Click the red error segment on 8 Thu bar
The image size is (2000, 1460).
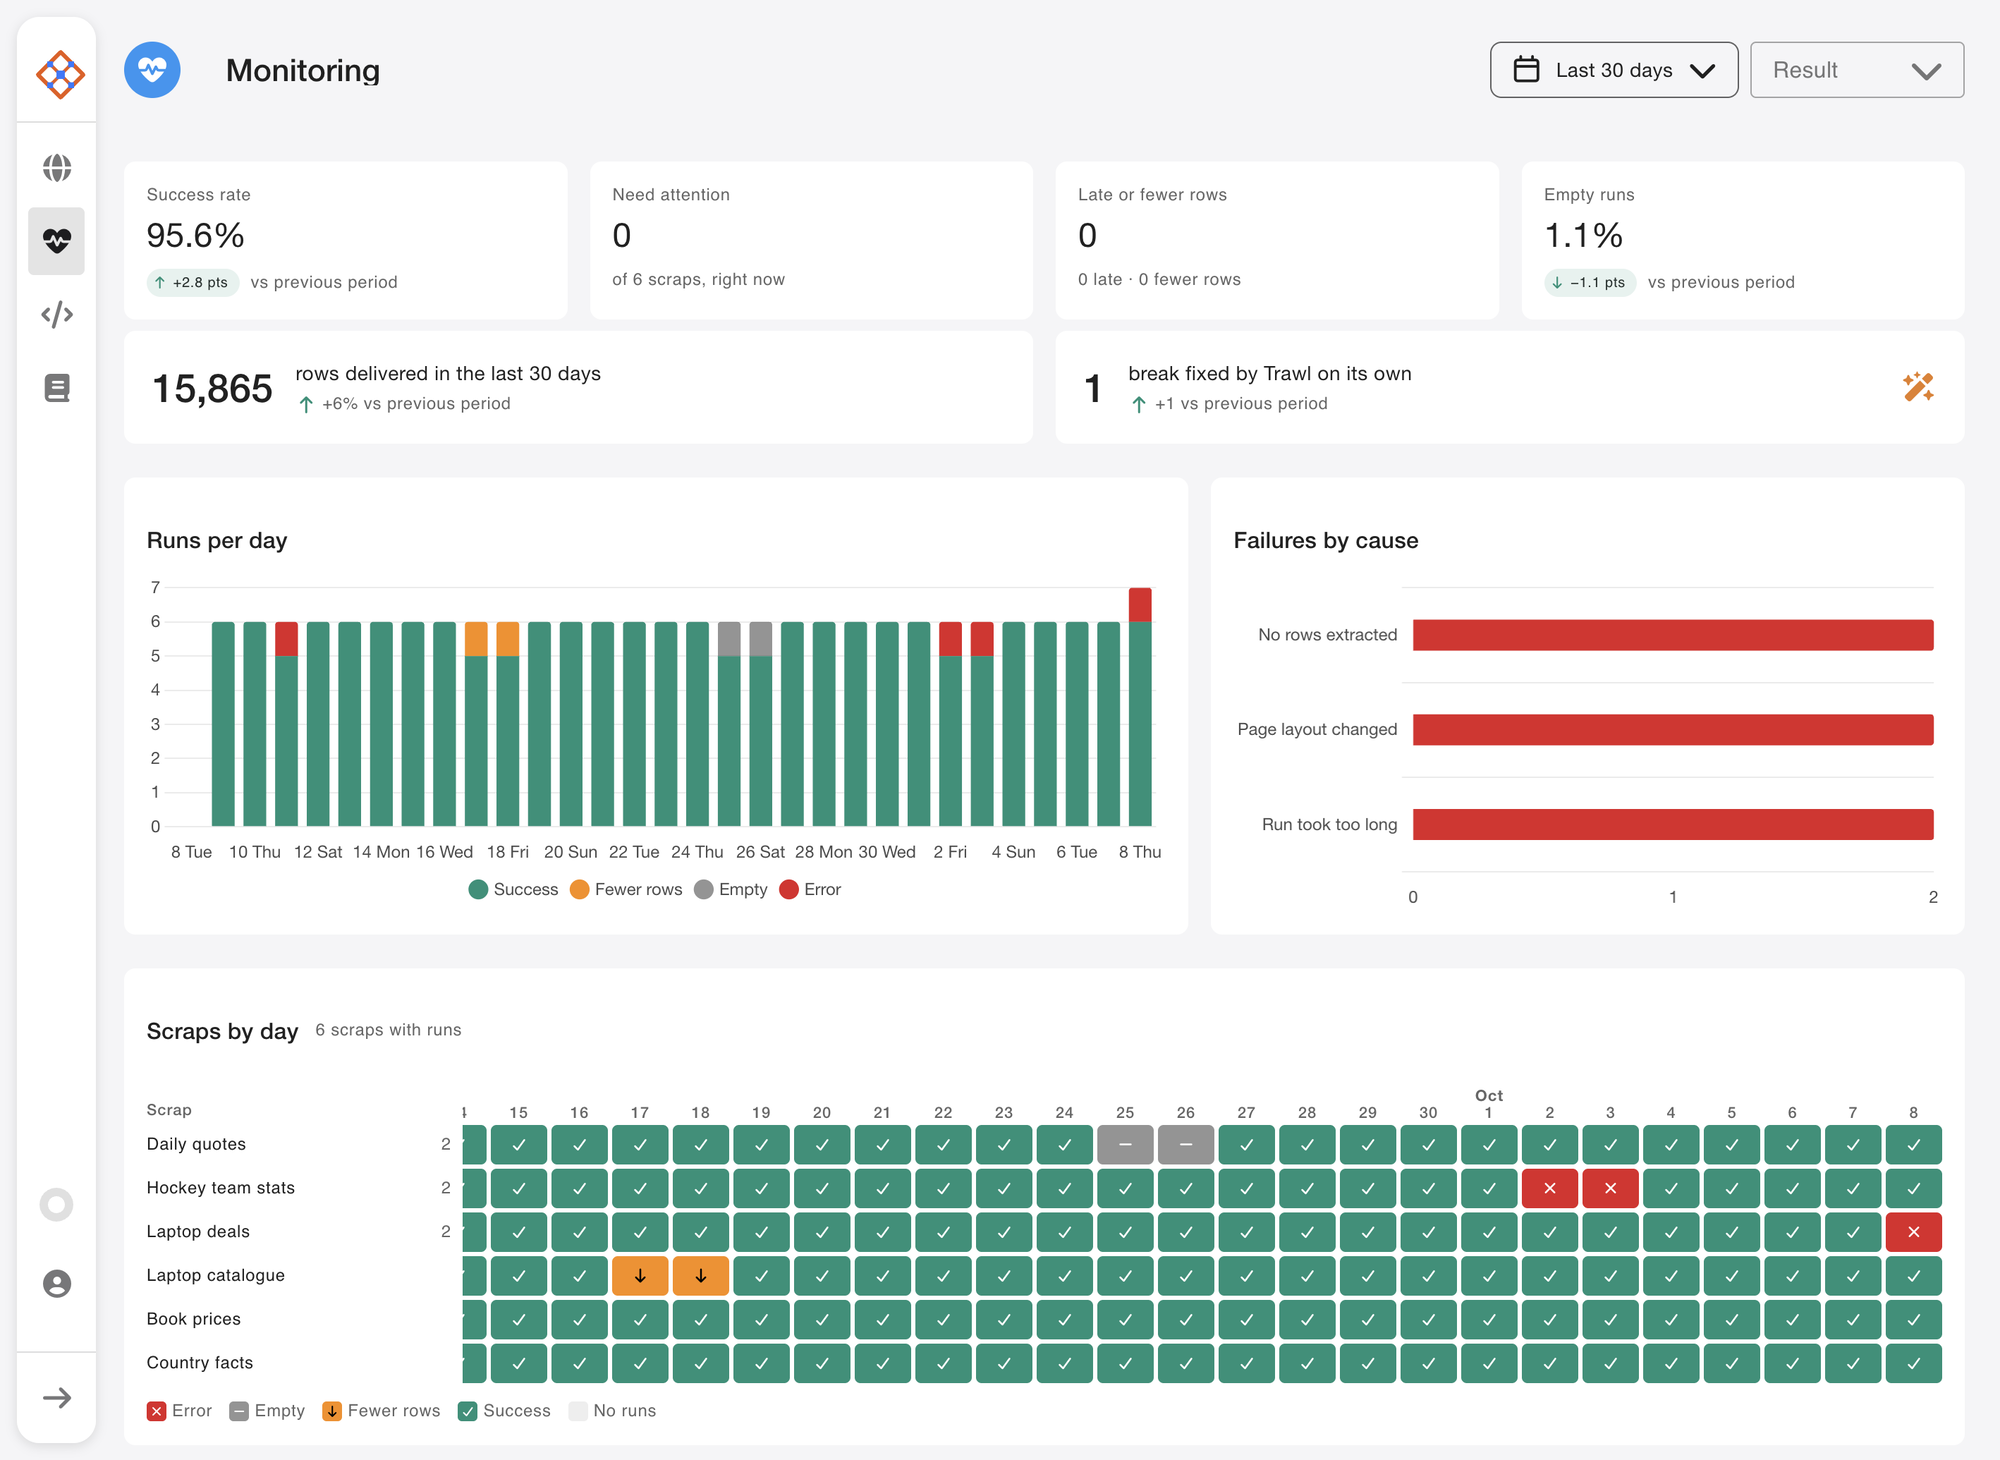[1140, 605]
